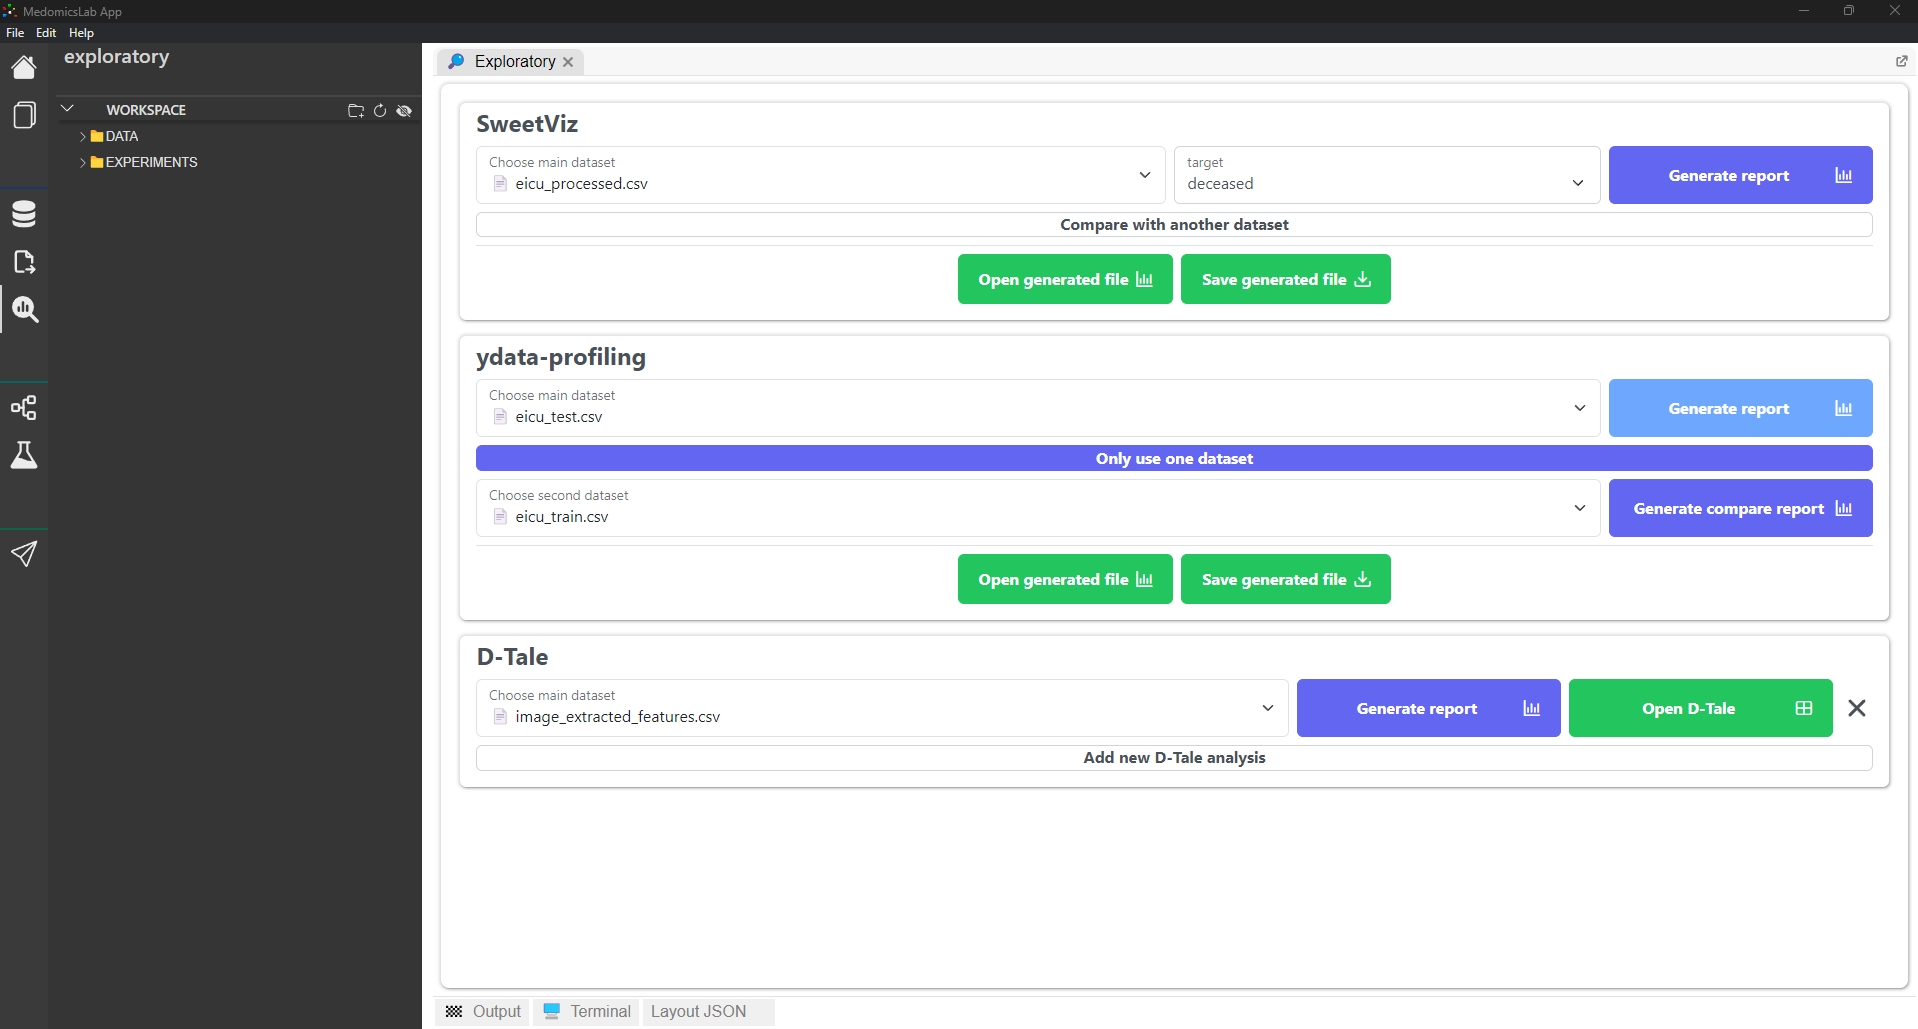Open the Learning flow-diagram sidebar icon
The image size is (1918, 1029).
24,408
